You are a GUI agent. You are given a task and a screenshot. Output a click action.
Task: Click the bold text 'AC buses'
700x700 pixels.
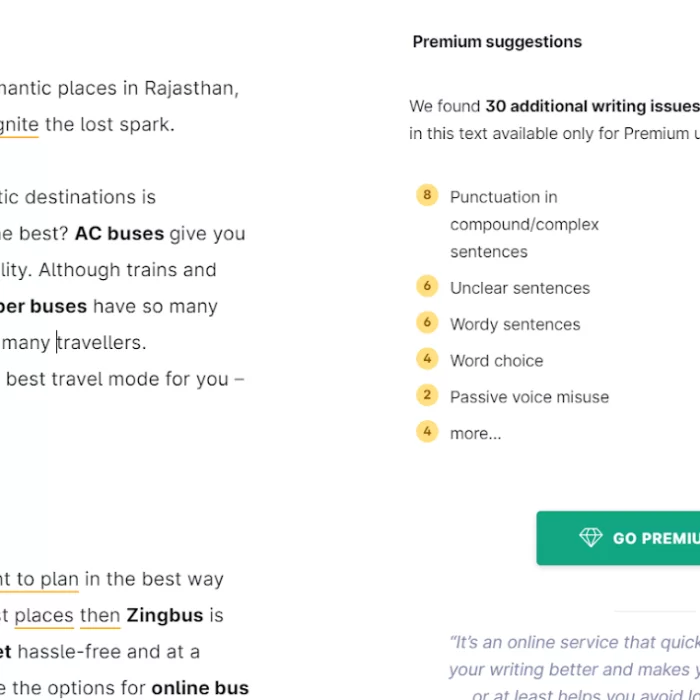click(x=119, y=234)
